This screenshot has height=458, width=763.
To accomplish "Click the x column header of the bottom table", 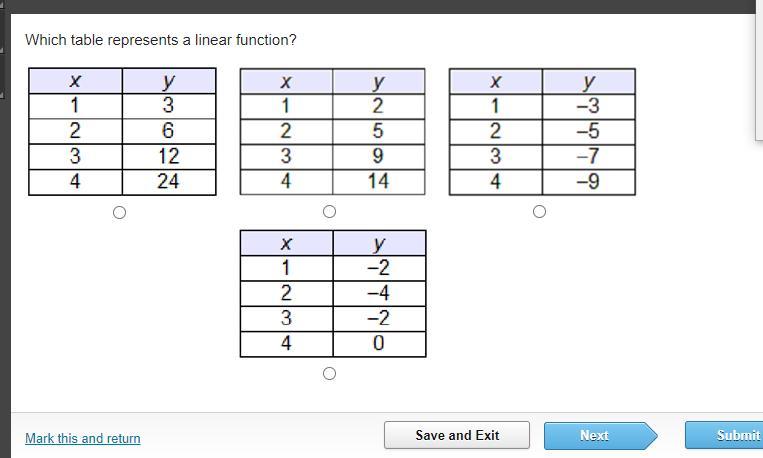I will pyautogui.click(x=287, y=243).
